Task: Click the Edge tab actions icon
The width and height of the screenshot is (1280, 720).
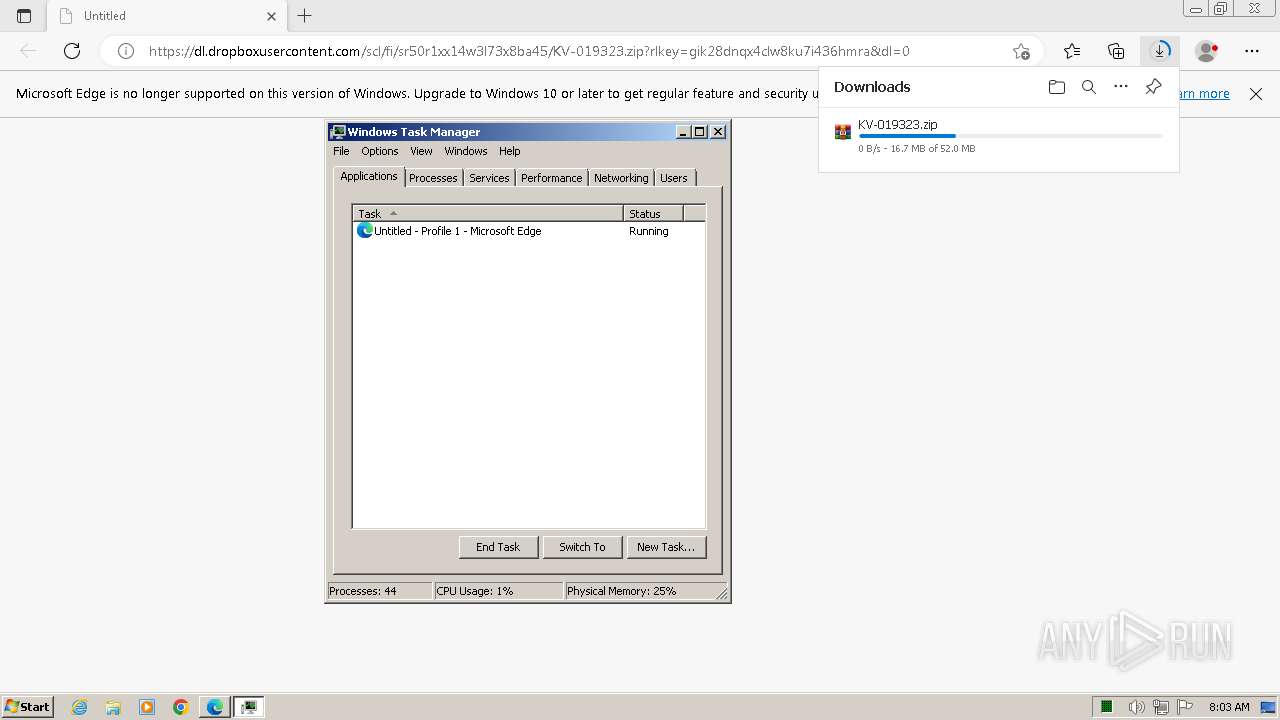Action: (24, 16)
